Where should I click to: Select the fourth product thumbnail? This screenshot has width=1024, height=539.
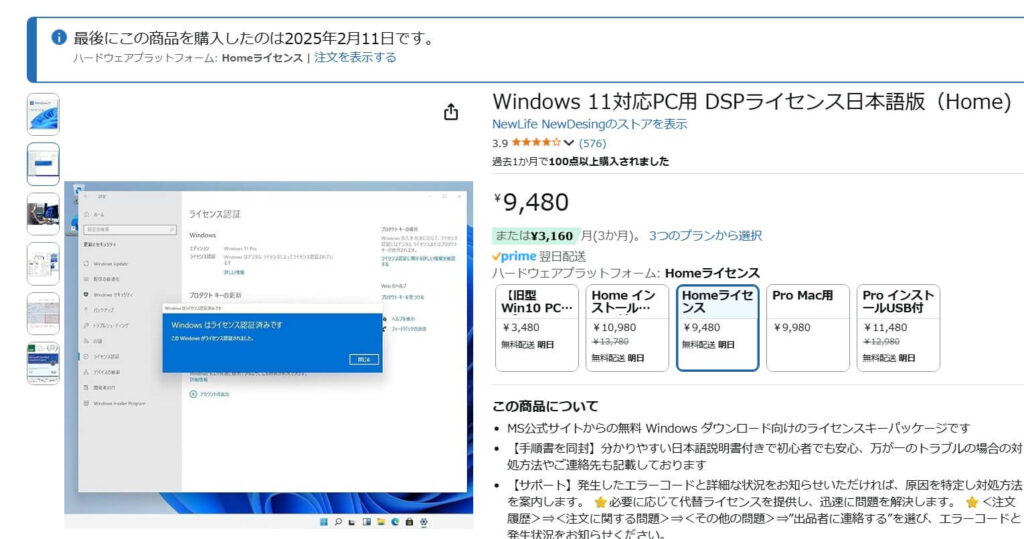coord(43,263)
